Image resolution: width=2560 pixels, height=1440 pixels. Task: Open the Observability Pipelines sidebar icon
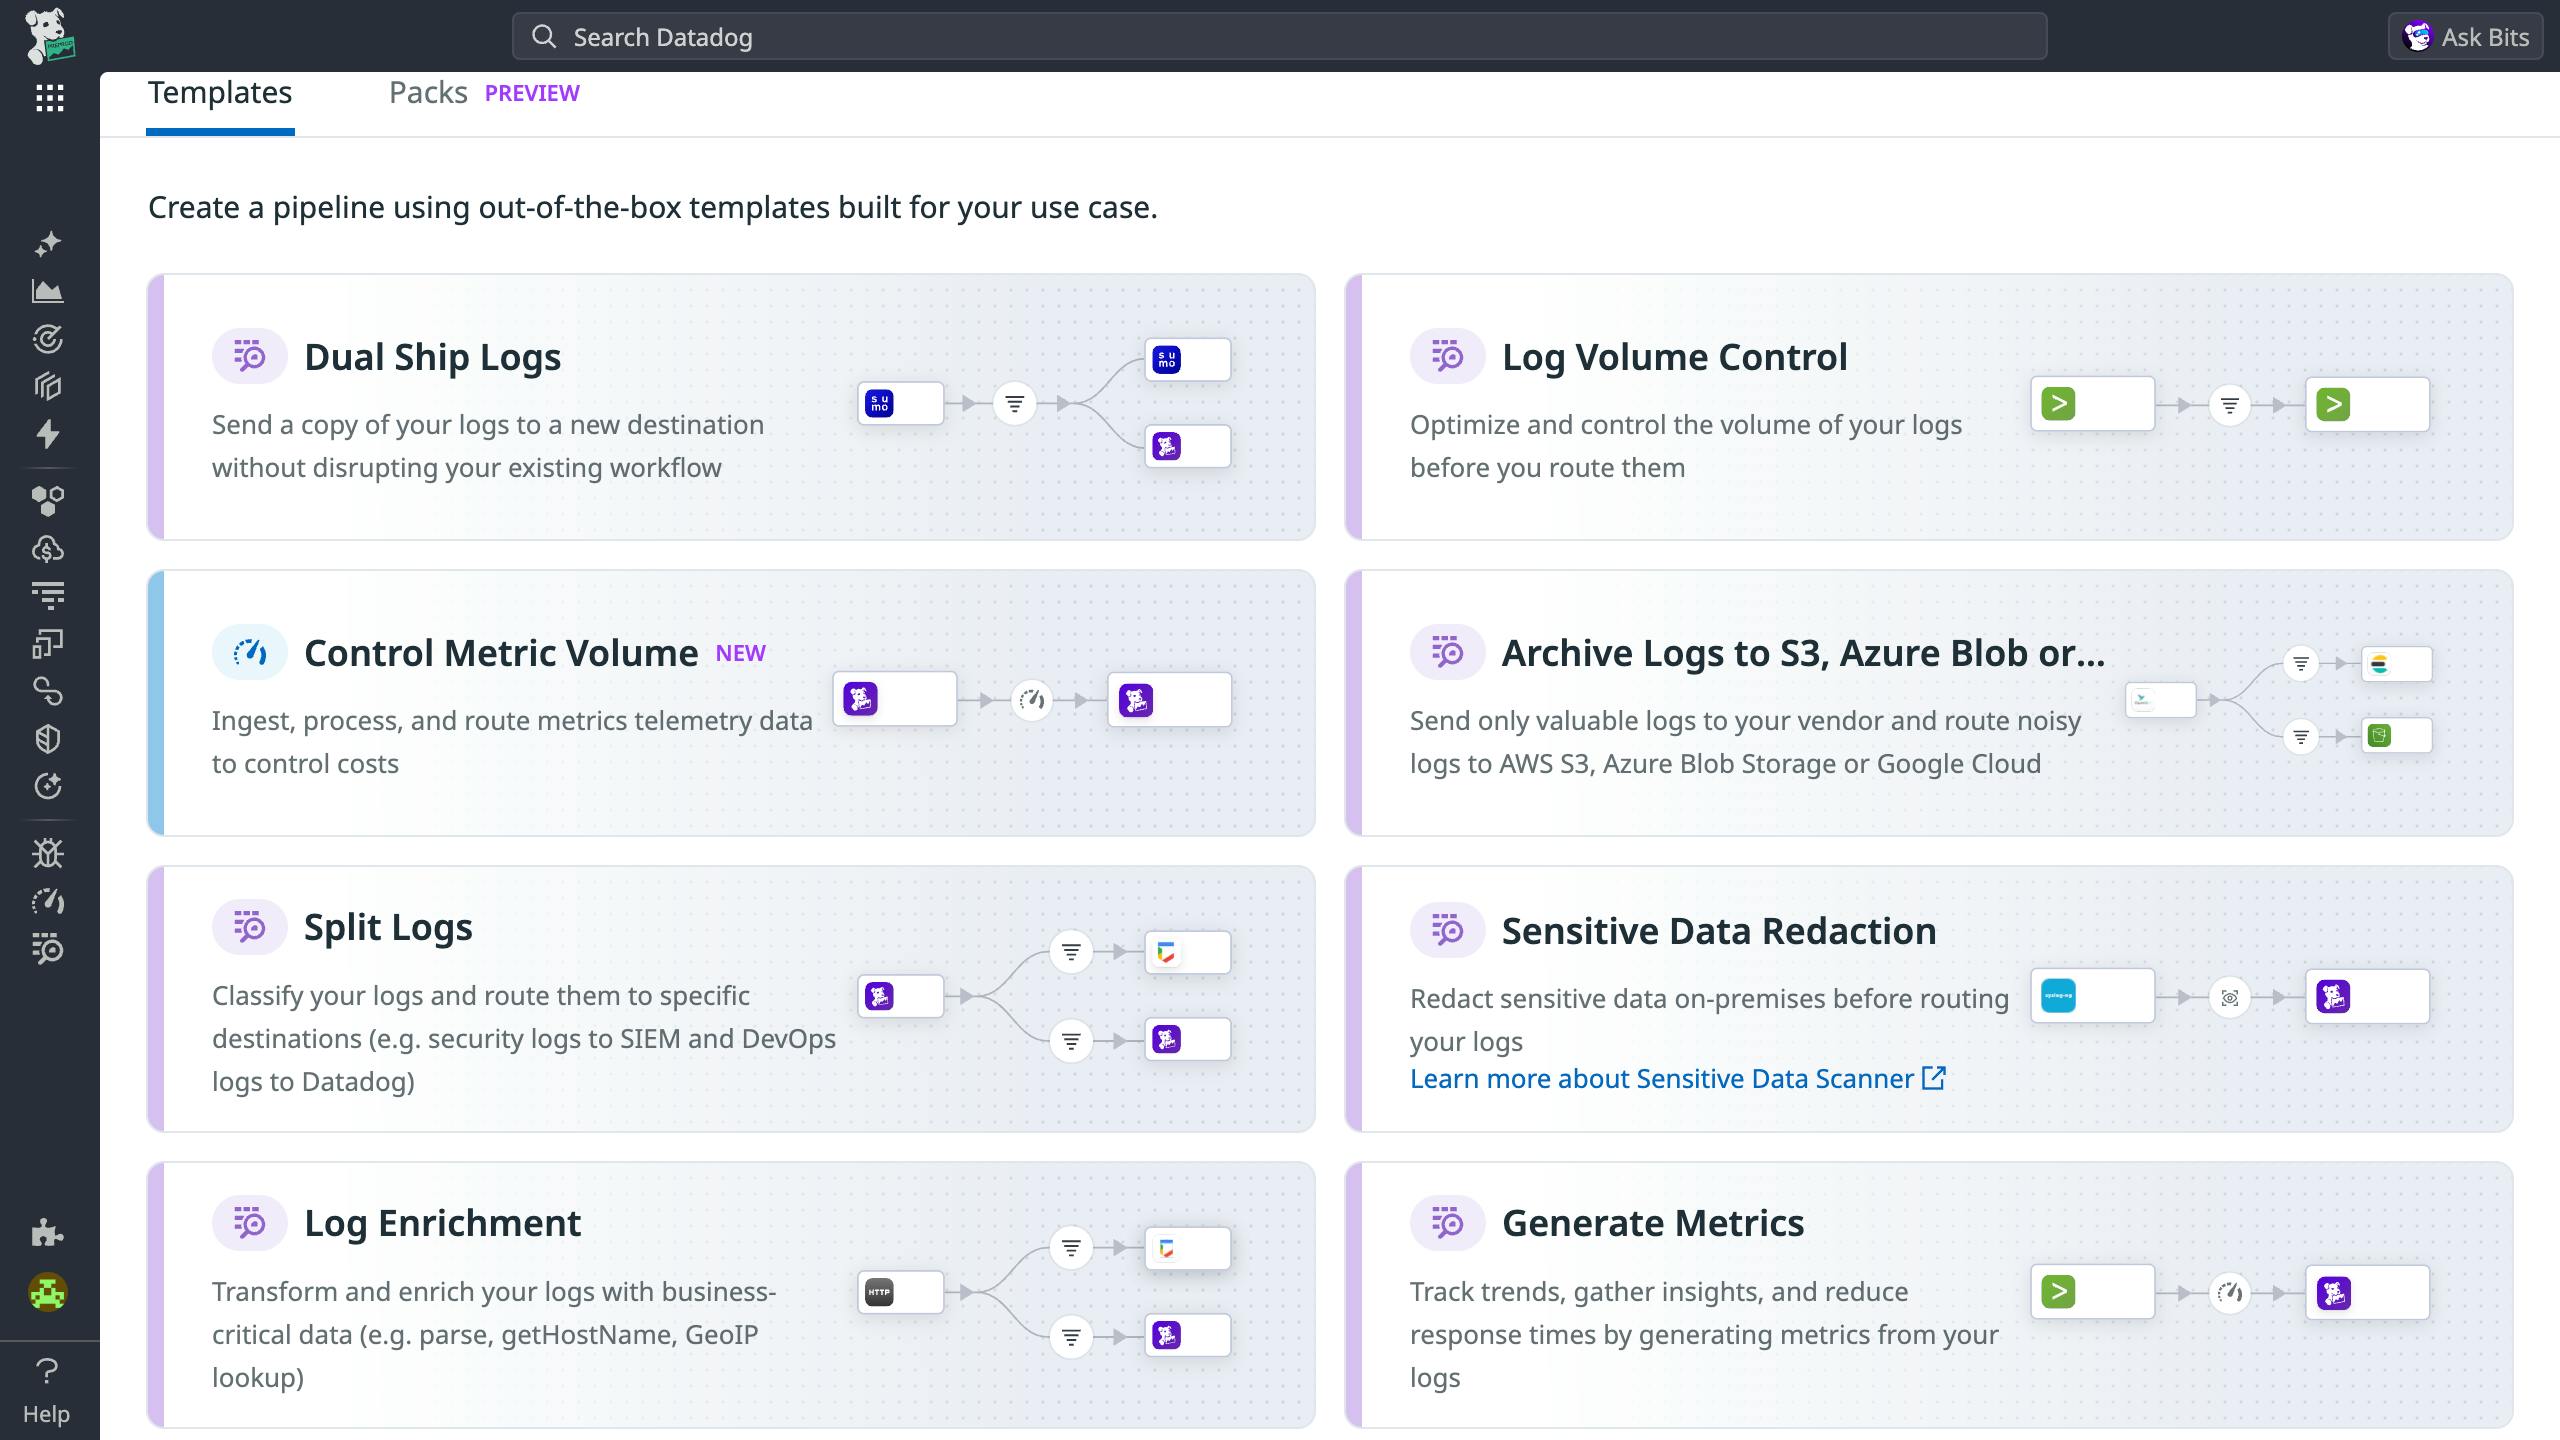click(48, 949)
